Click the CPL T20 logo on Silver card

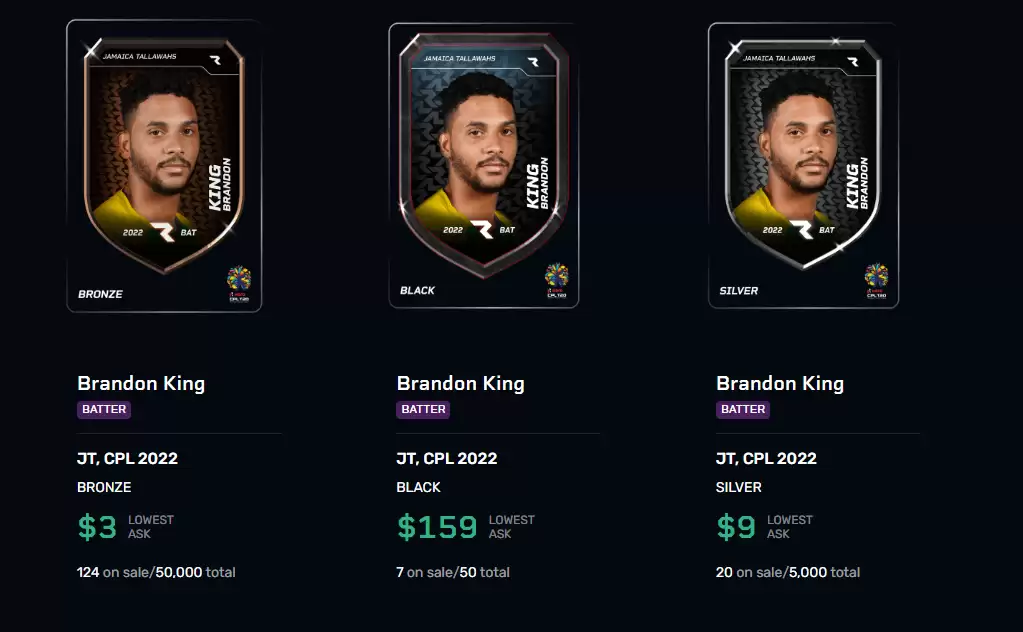[876, 280]
